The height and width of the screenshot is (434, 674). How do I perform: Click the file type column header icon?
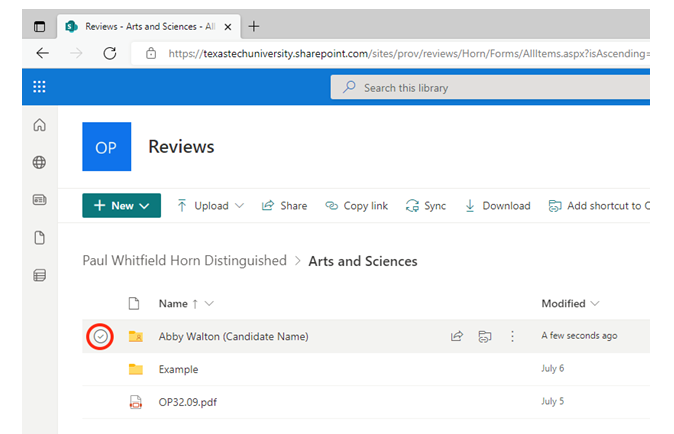point(134,303)
